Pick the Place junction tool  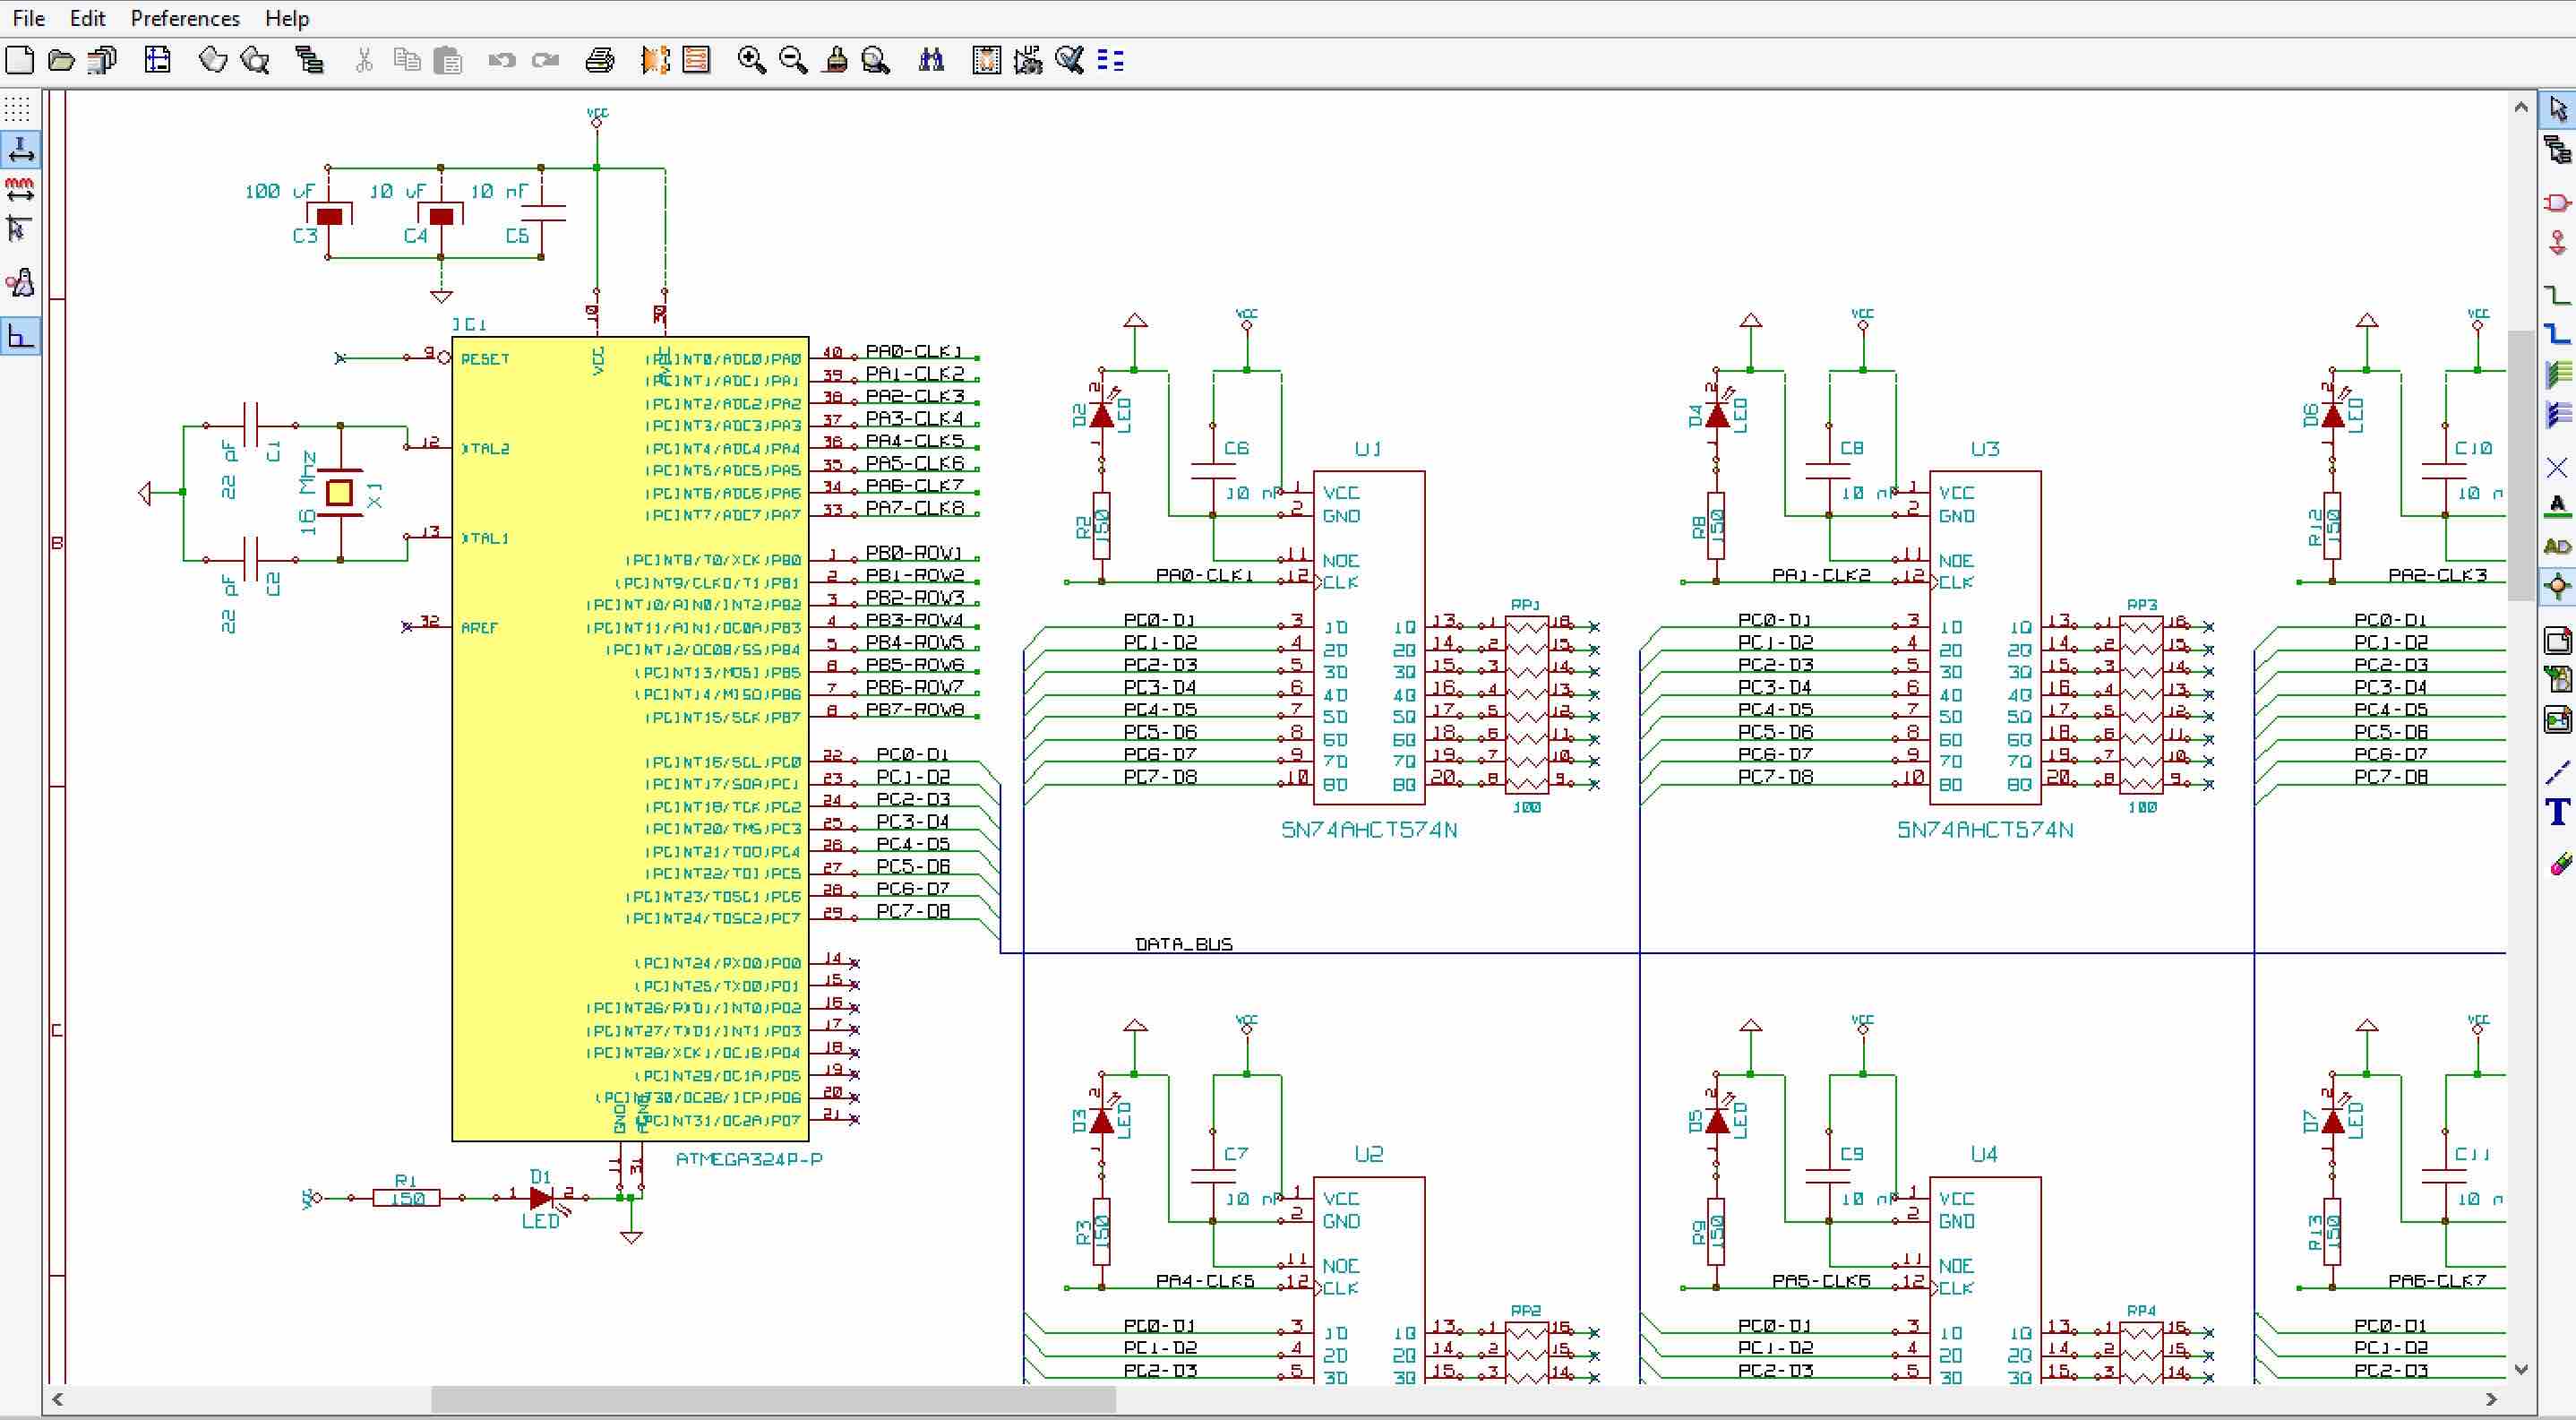pos(2558,587)
